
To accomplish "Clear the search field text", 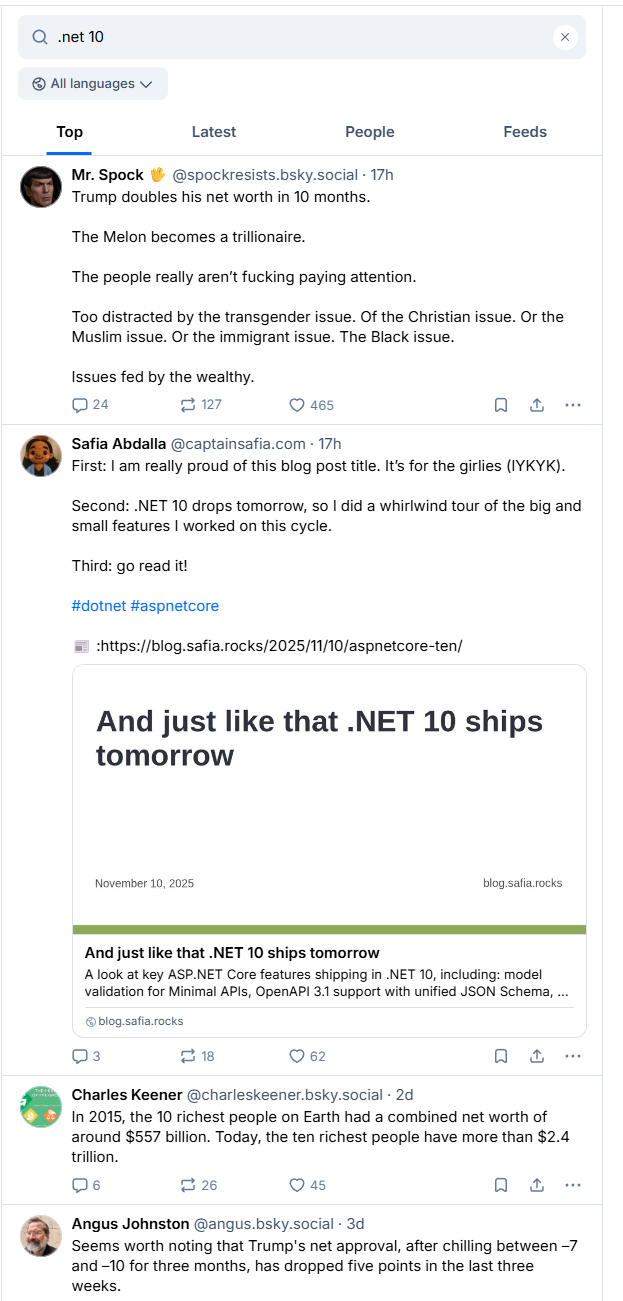I will tap(565, 37).
